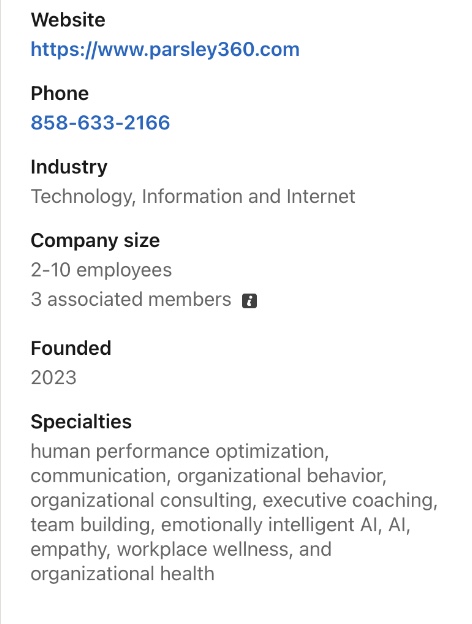472x624 pixels.
Task: Select organizational behavior specialty text
Action: point(281,476)
